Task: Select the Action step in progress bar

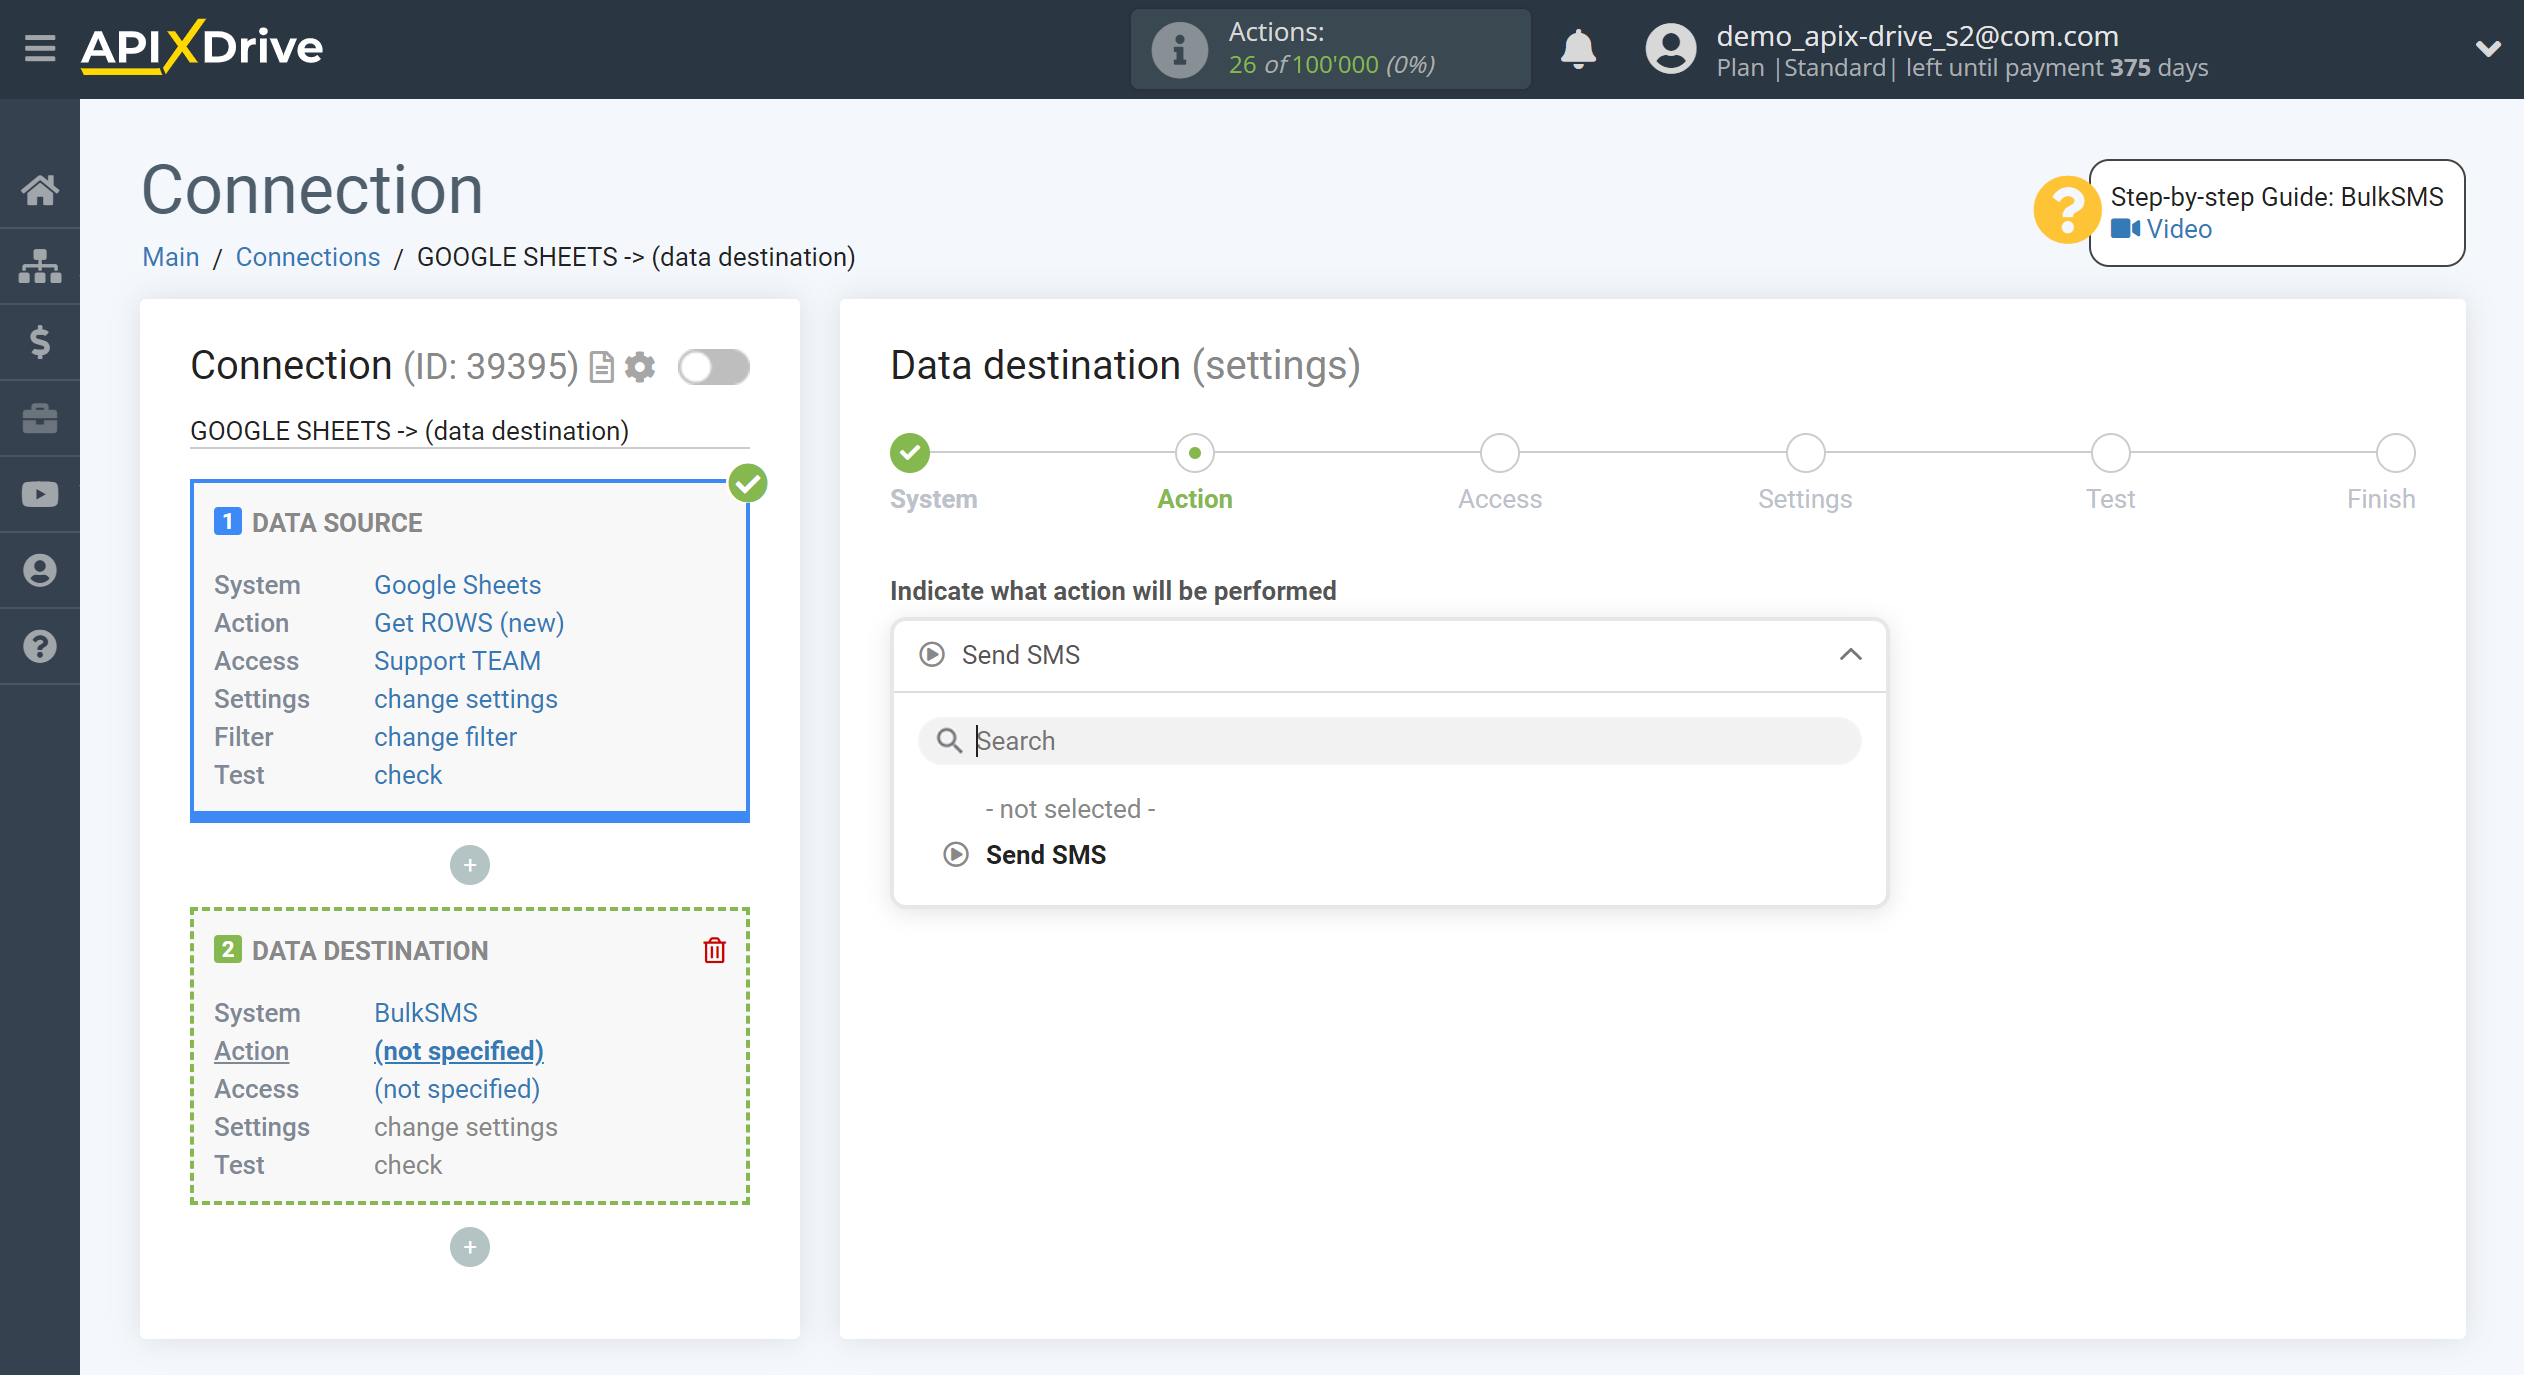Action: tap(1192, 454)
